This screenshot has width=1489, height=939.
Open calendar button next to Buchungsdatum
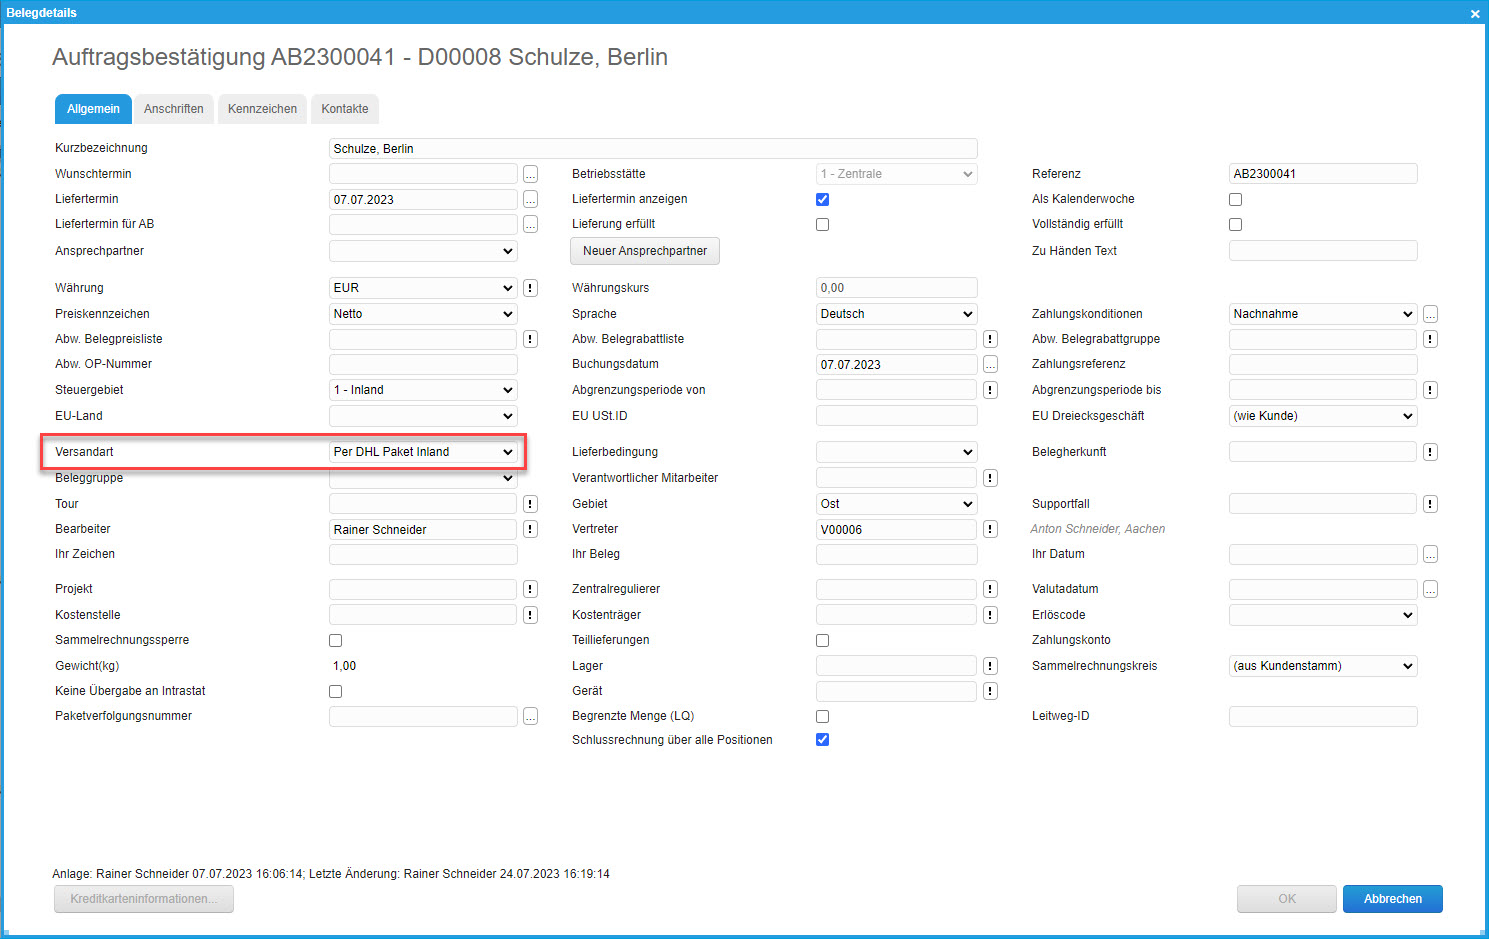[990, 364]
